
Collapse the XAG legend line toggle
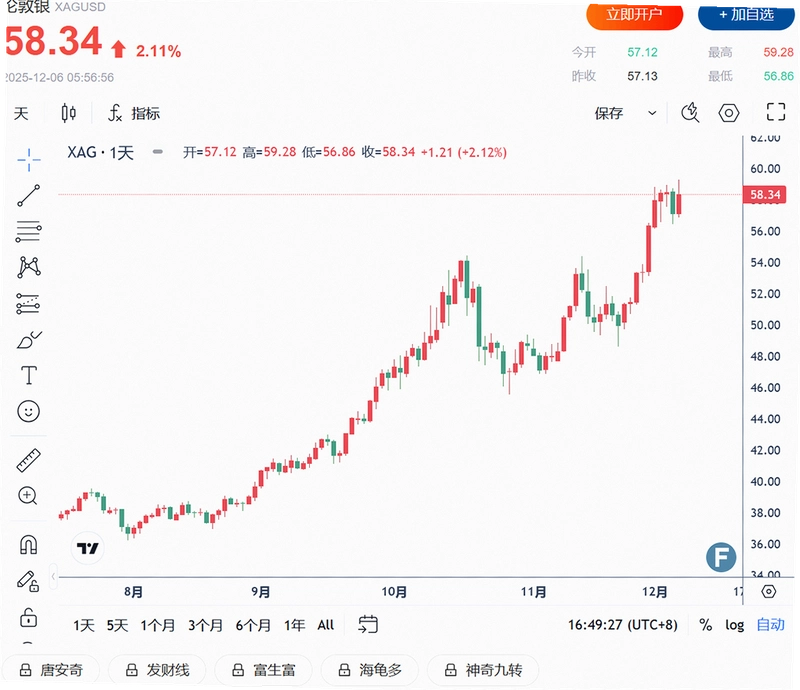coord(158,152)
